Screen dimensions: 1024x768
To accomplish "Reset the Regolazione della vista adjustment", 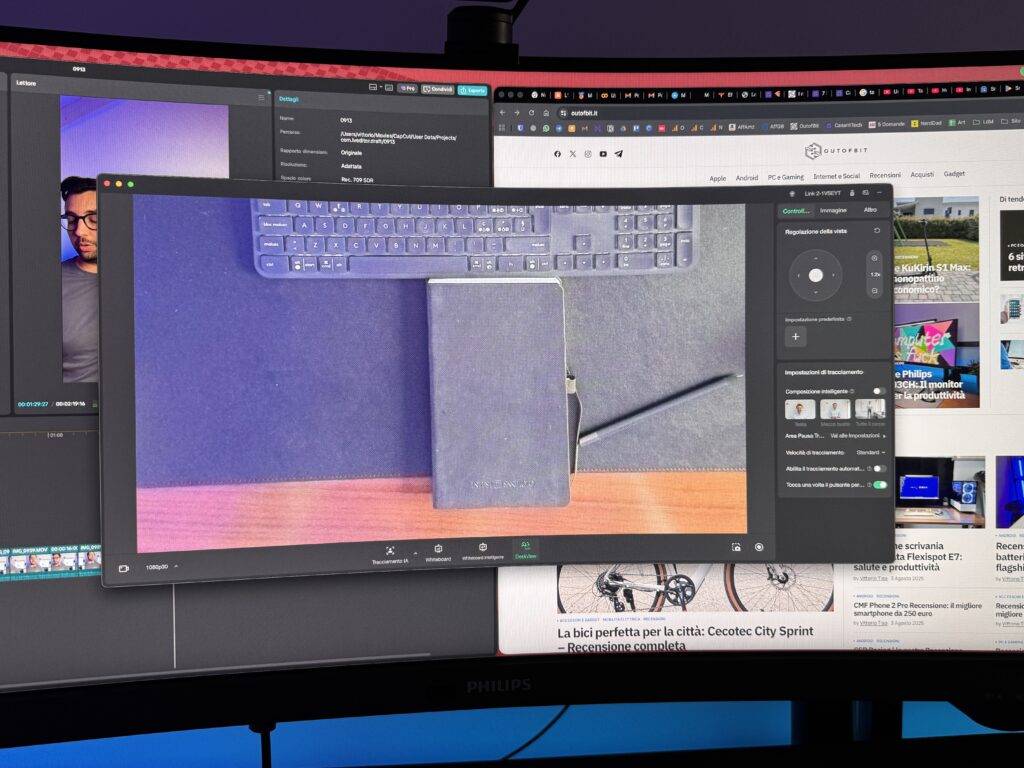I will point(876,230).
